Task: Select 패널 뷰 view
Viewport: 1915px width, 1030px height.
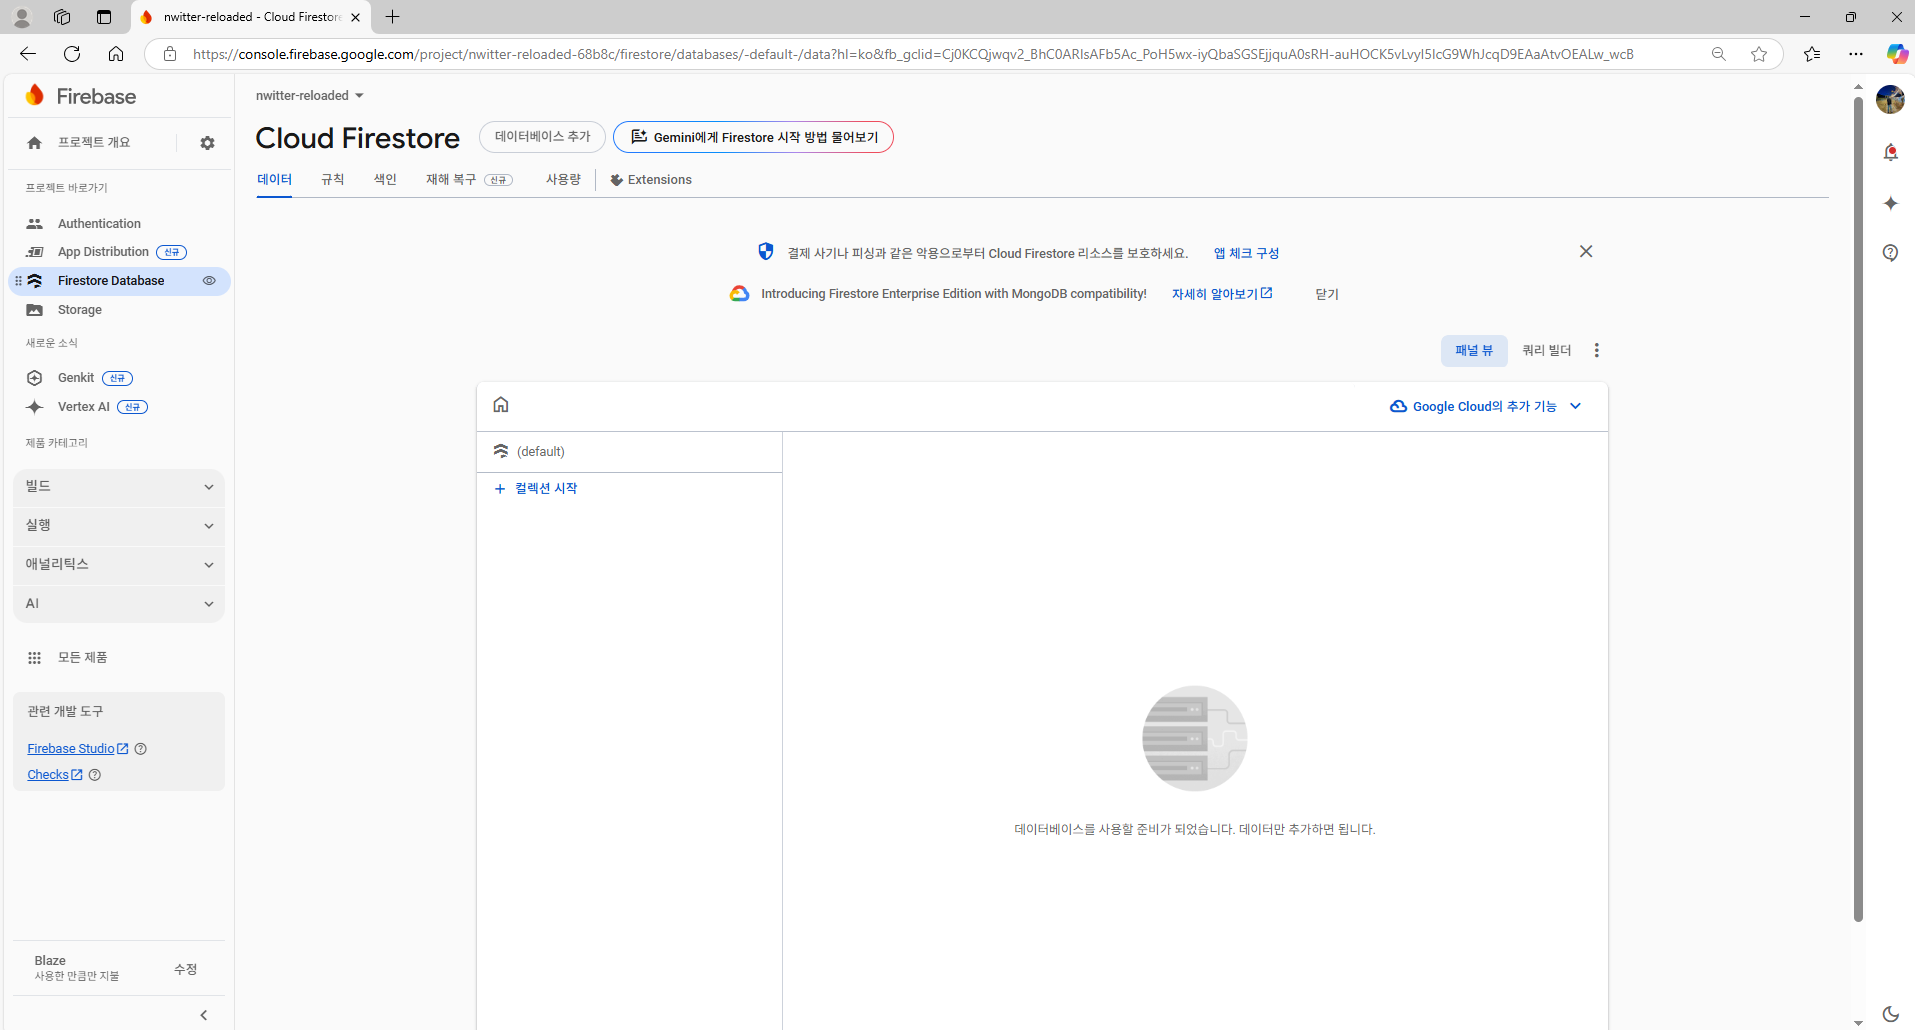Action: pyautogui.click(x=1474, y=351)
